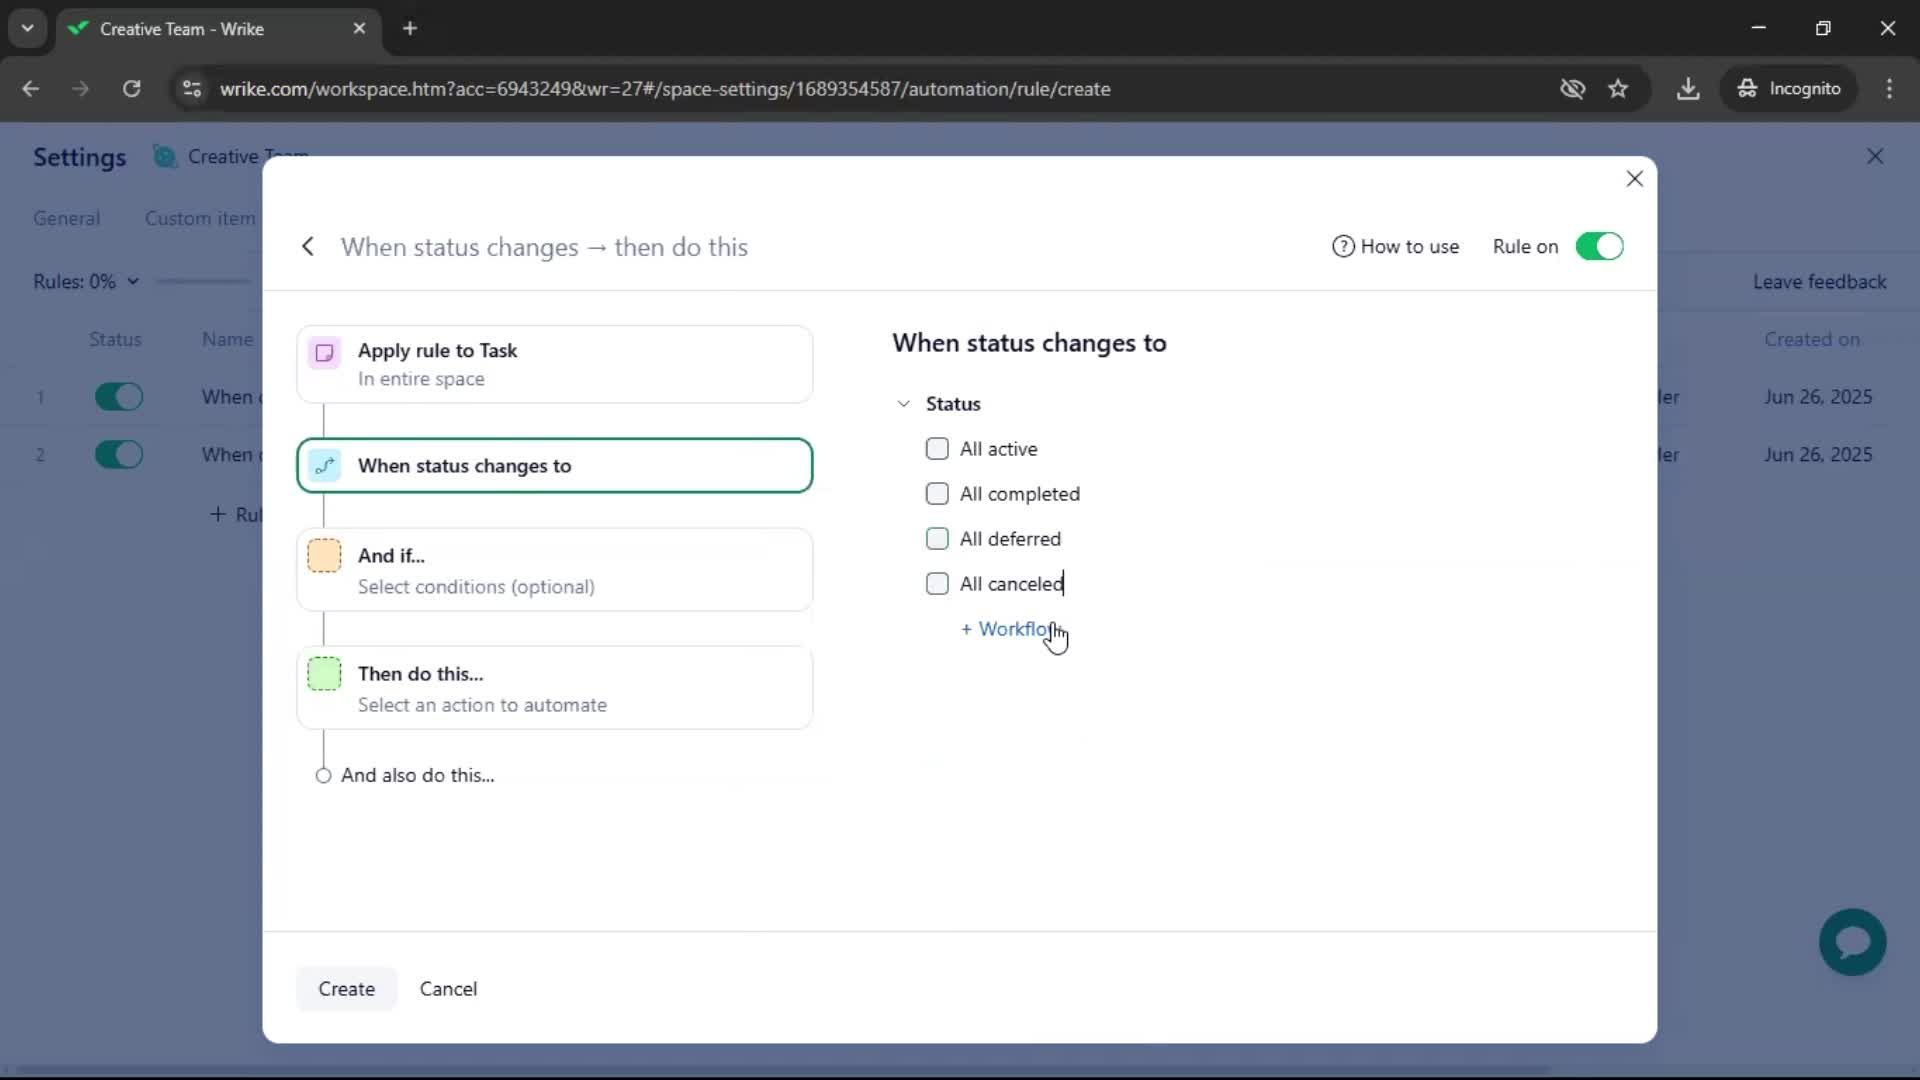Viewport: 1920px width, 1080px height.
Task: Select the Creative Team - Wrike tab
Action: 218,29
